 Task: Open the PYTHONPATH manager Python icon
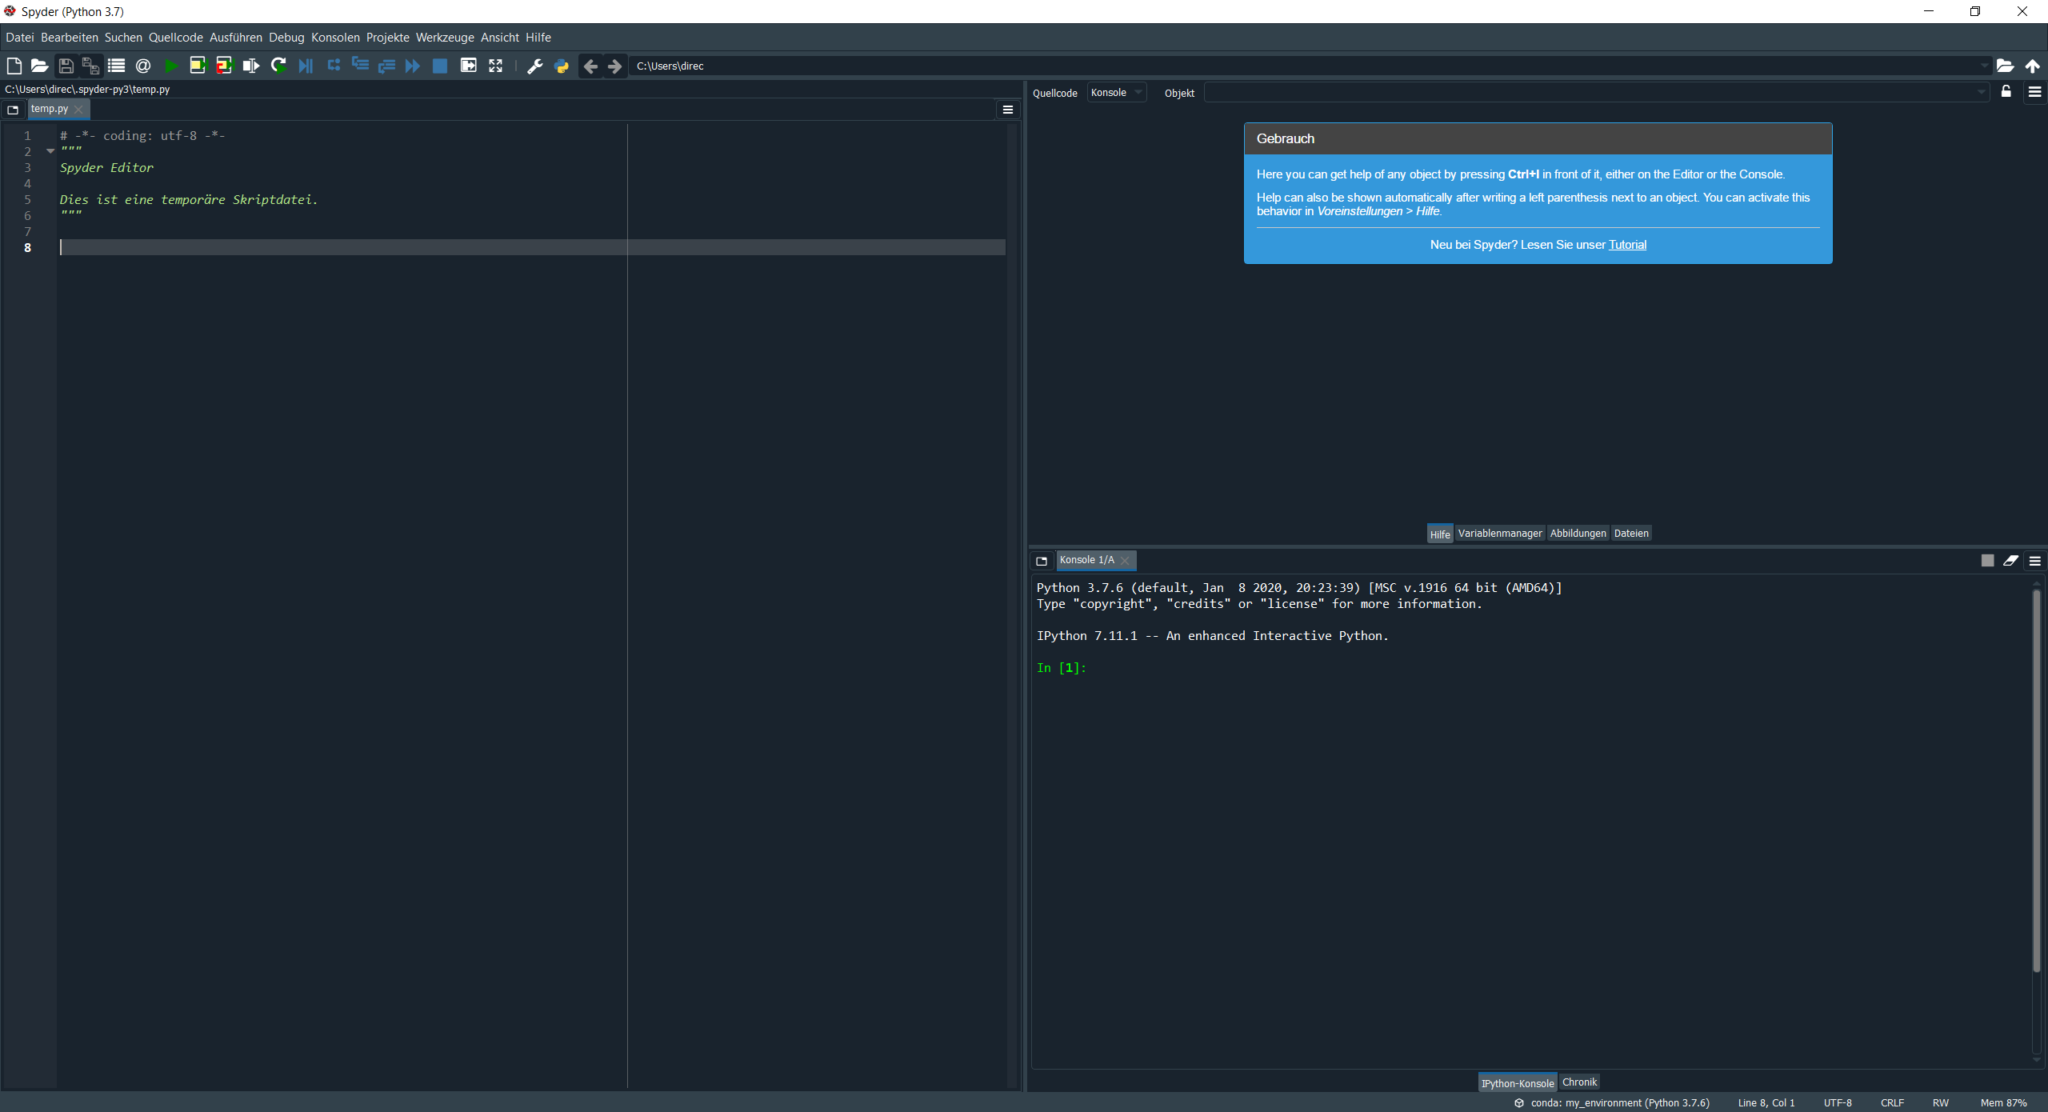(x=561, y=66)
